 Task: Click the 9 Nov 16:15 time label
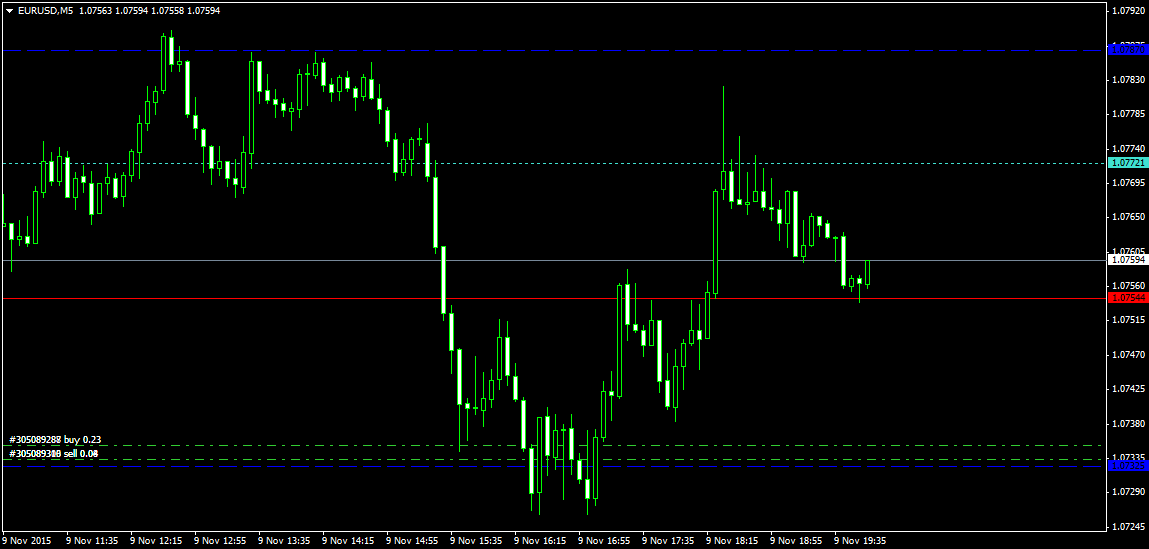tap(541, 540)
